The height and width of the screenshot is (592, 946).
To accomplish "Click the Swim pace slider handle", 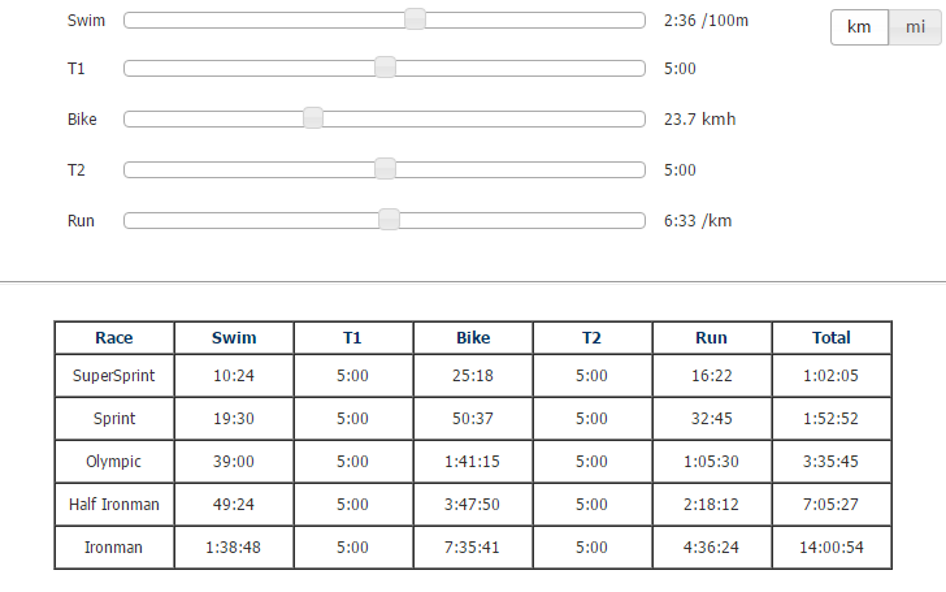I will (415, 20).
